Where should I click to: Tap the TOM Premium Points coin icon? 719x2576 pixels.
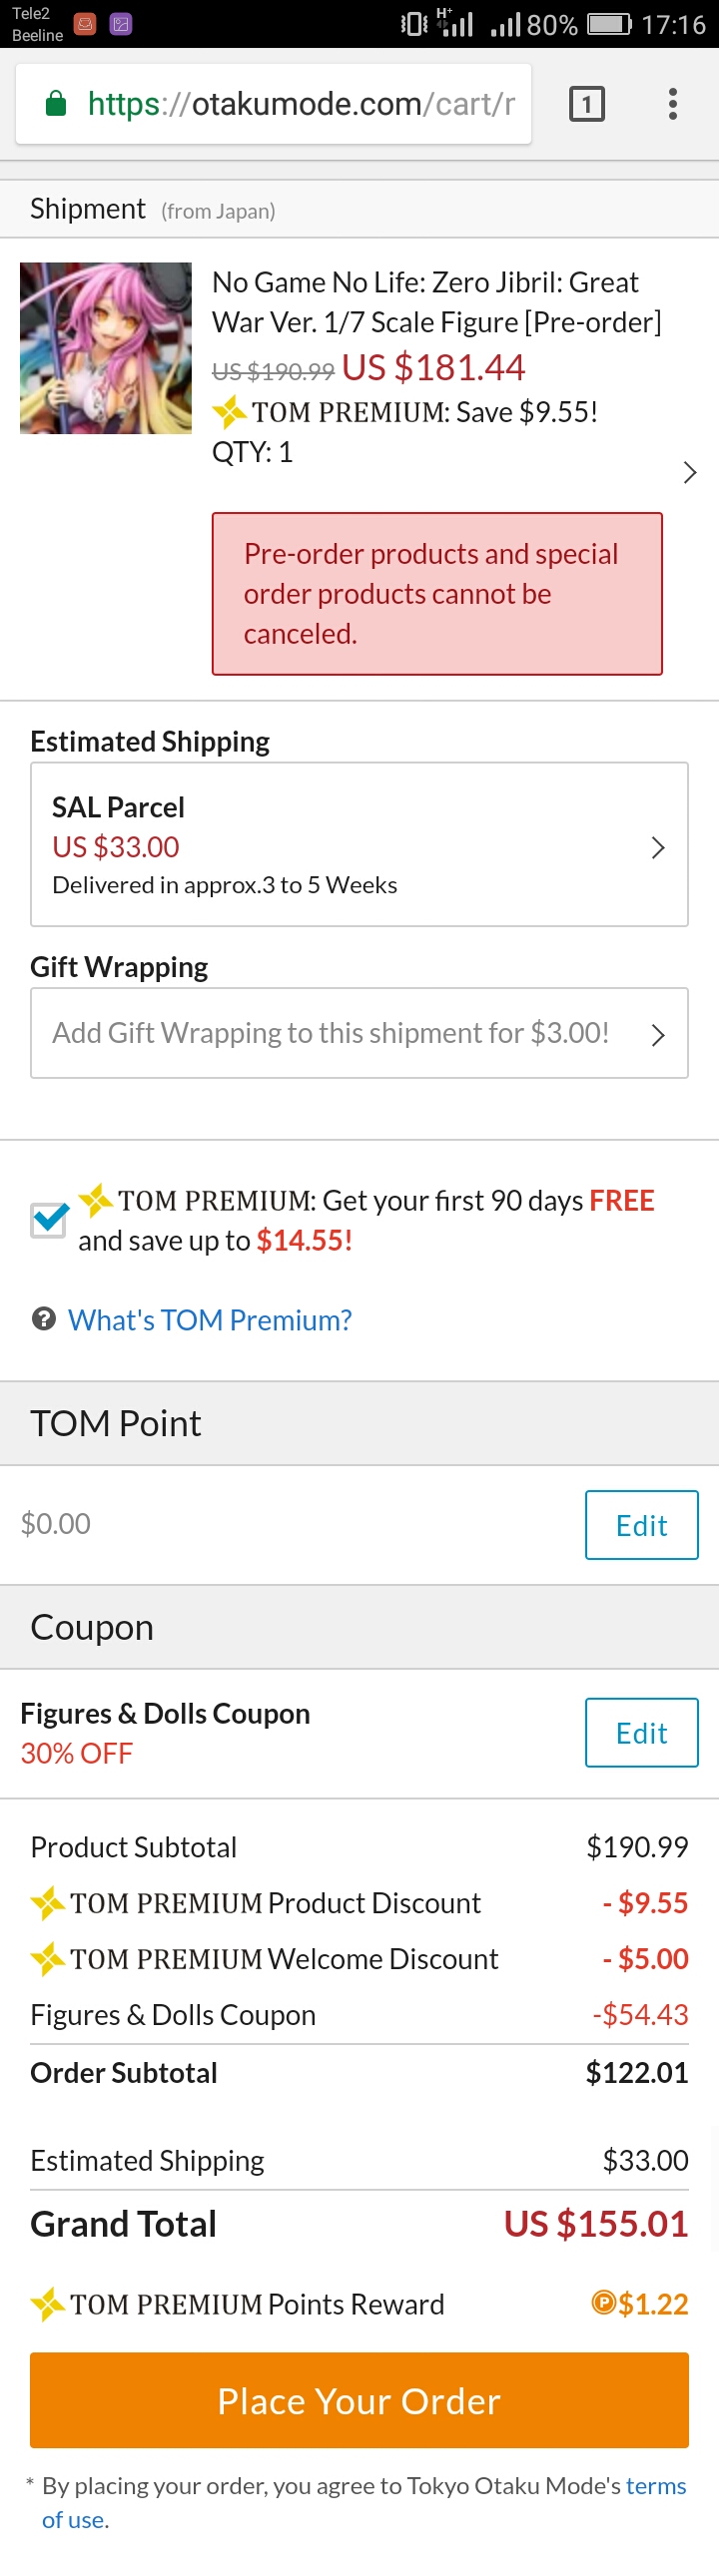coord(604,2303)
